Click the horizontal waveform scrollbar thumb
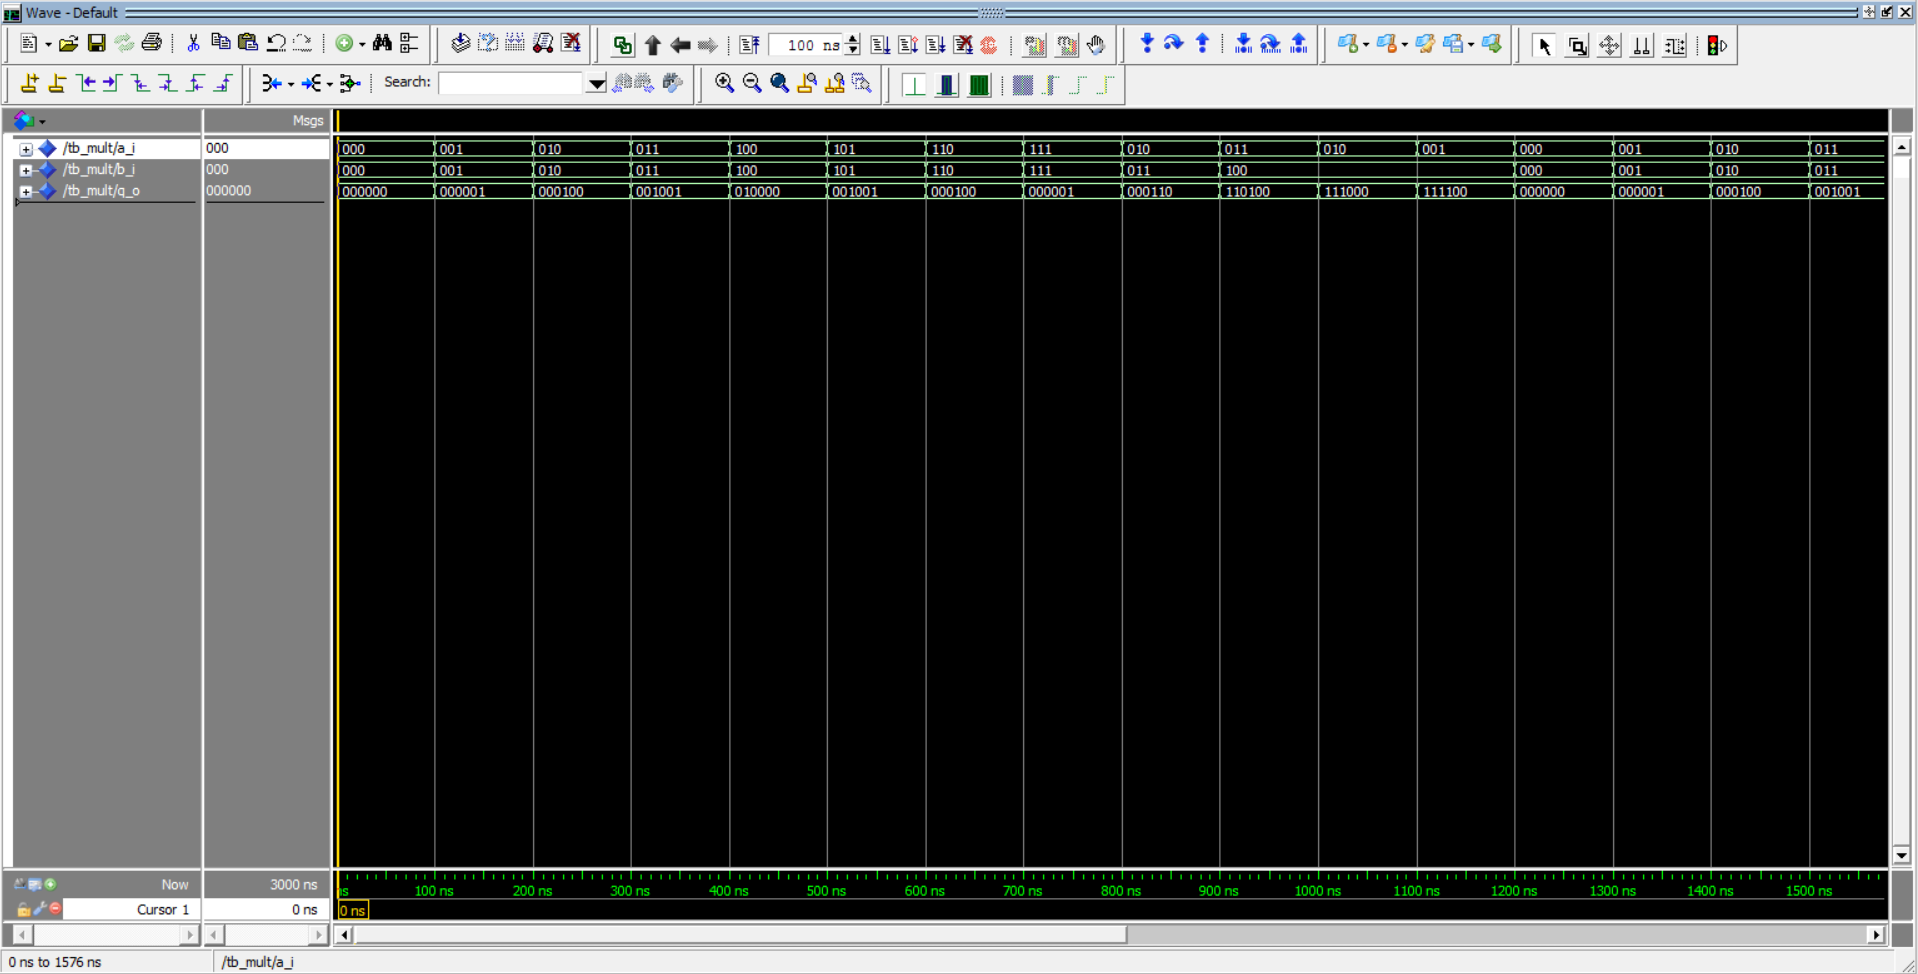The image size is (1918, 974). [x=741, y=935]
